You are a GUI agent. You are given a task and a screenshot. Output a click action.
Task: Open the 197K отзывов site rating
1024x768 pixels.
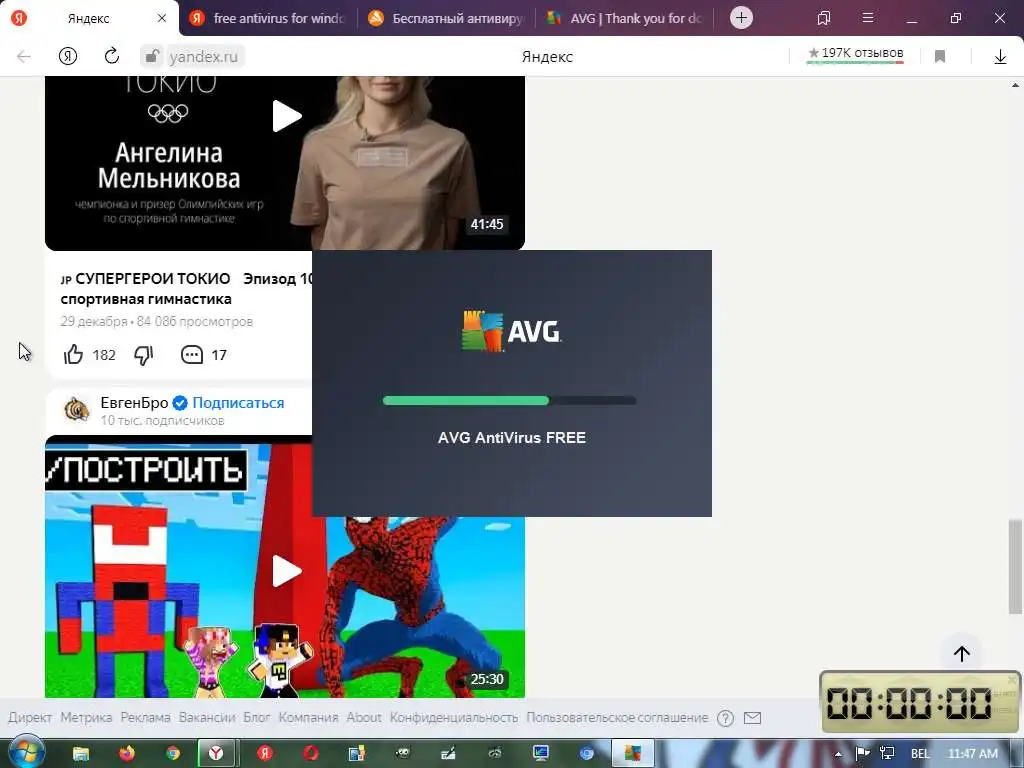pos(856,54)
